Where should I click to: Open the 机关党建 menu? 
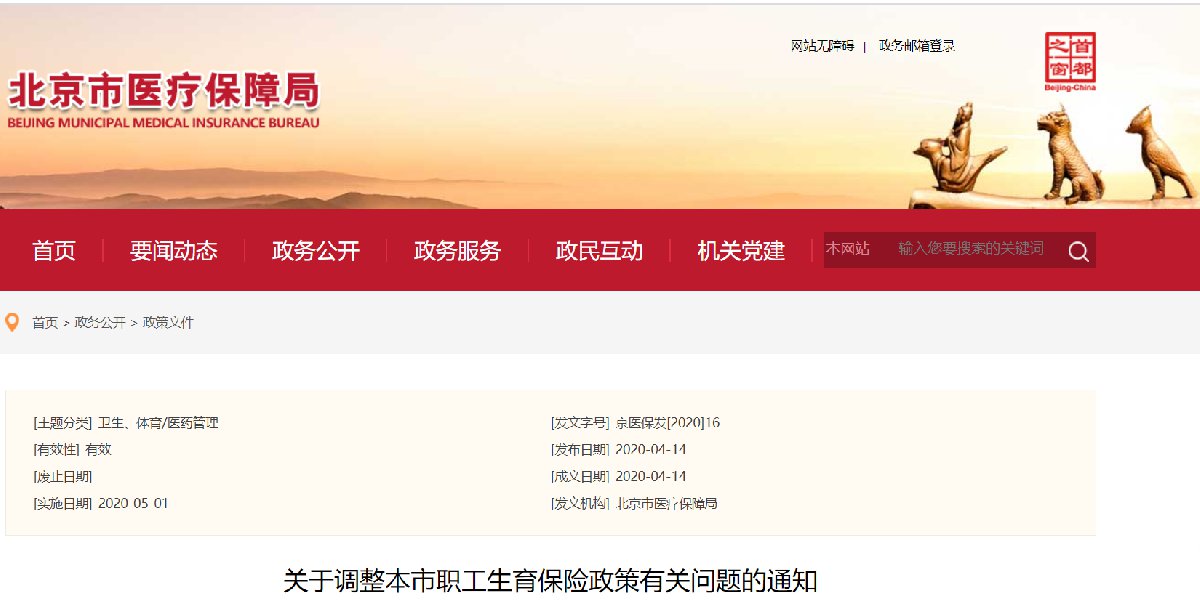pyautogui.click(x=740, y=251)
